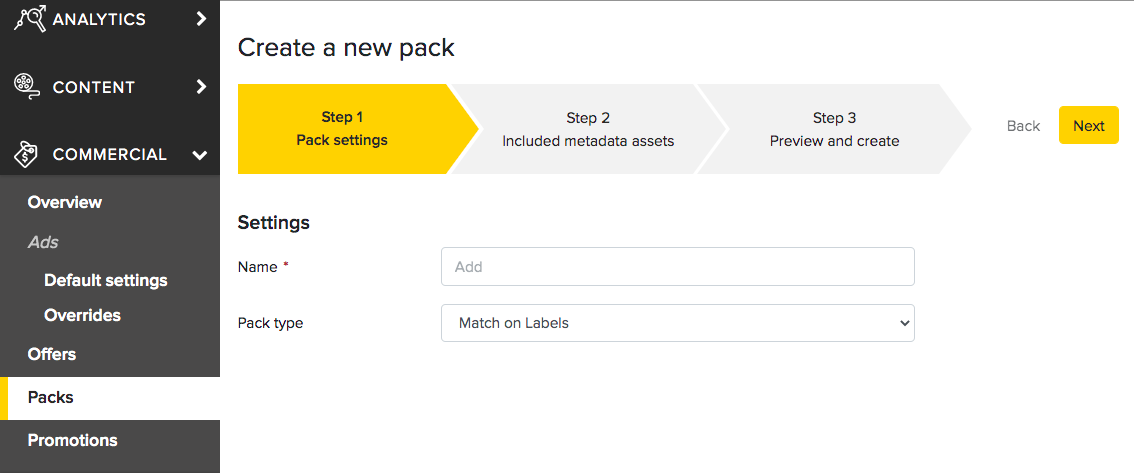Click the Content film reel icon

tap(27, 87)
